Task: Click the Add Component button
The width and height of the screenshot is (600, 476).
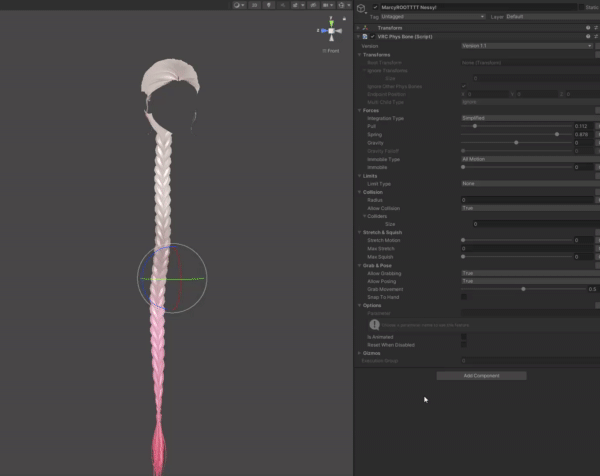Action: [x=481, y=375]
